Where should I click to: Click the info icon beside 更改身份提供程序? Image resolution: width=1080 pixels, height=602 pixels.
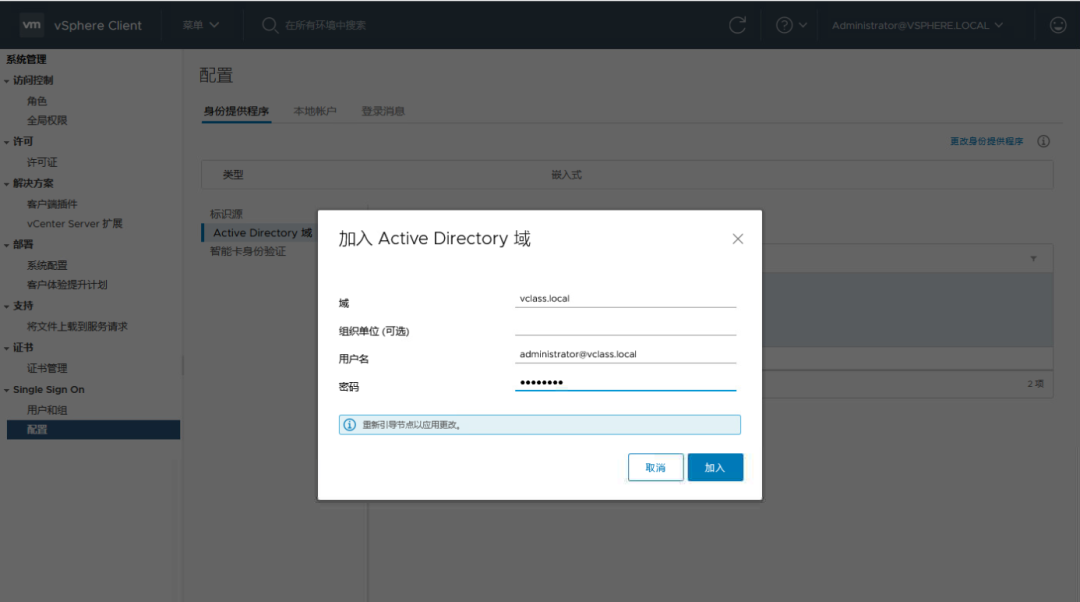pos(1043,142)
